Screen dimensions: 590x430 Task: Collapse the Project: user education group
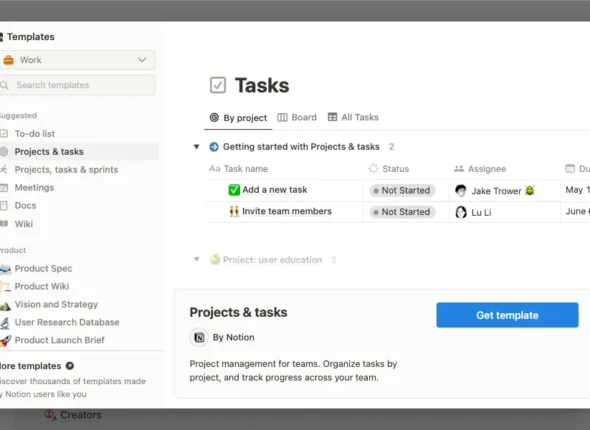pyautogui.click(x=196, y=259)
